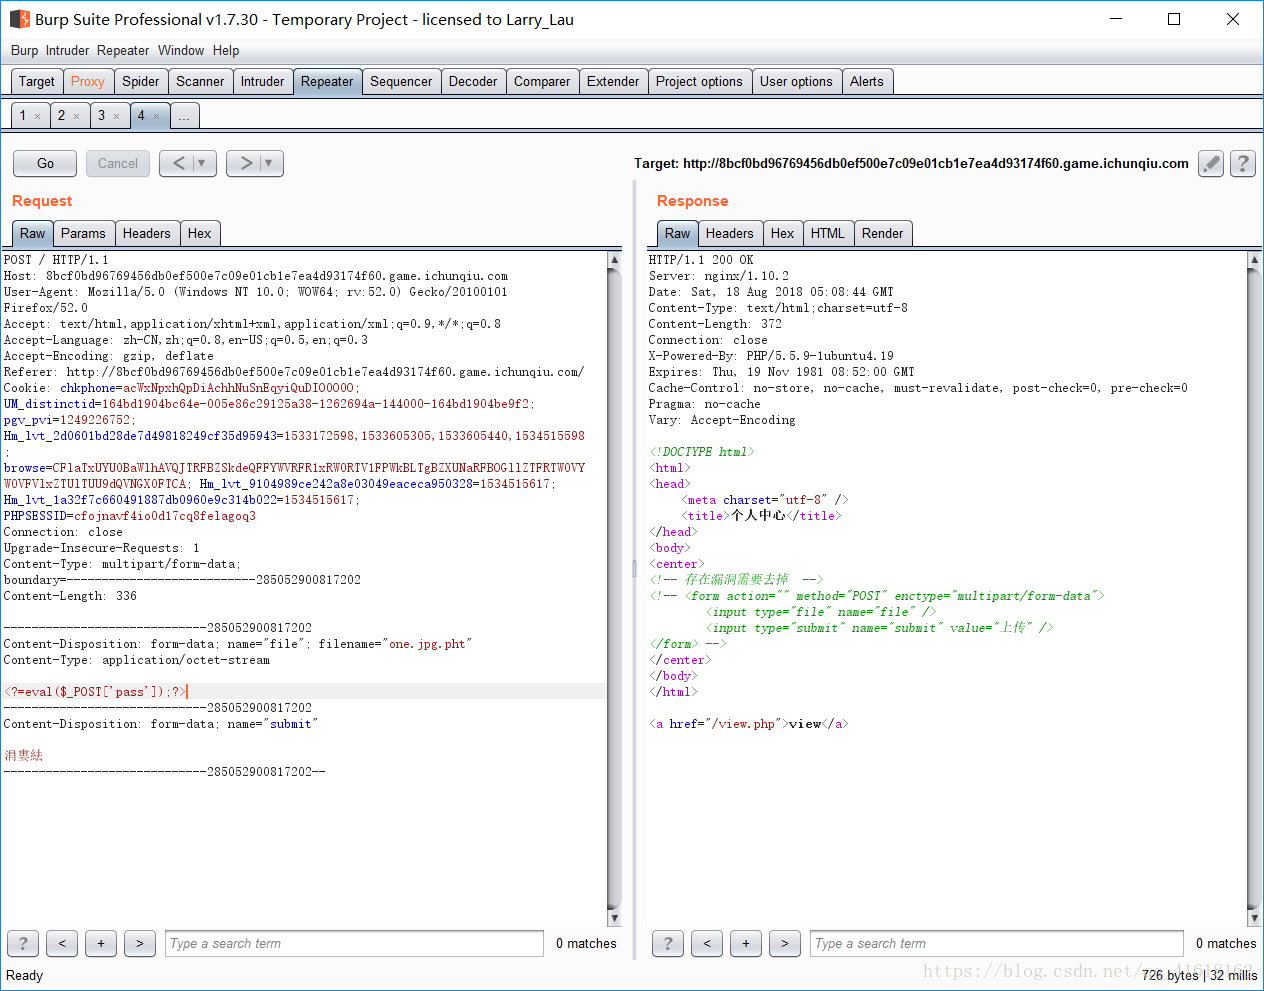The height and width of the screenshot is (991, 1264).
Task: Select Repeater sub-tab 1
Action: pyautogui.click(x=23, y=116)
